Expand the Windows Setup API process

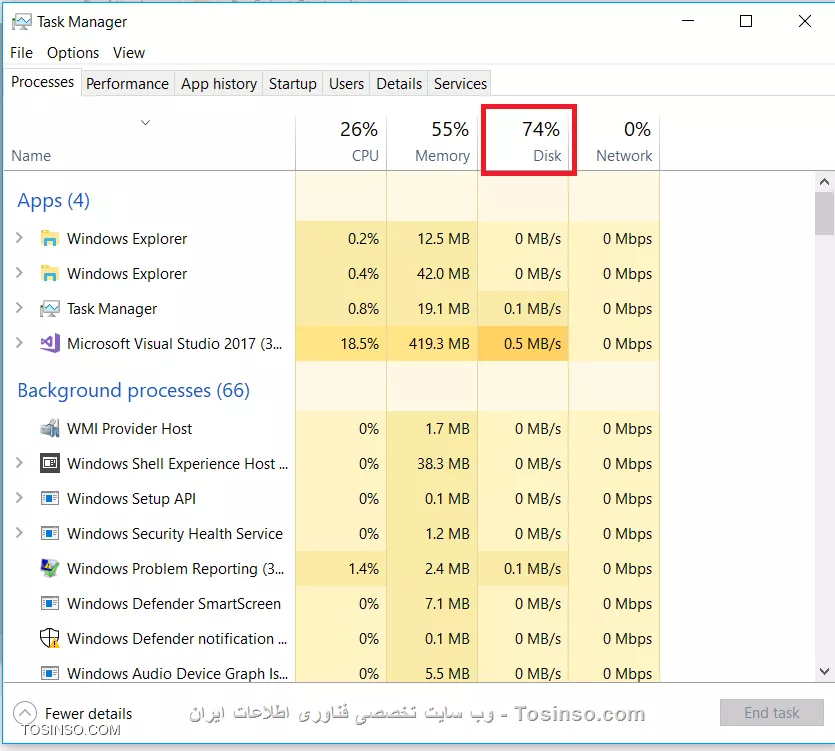19,497
